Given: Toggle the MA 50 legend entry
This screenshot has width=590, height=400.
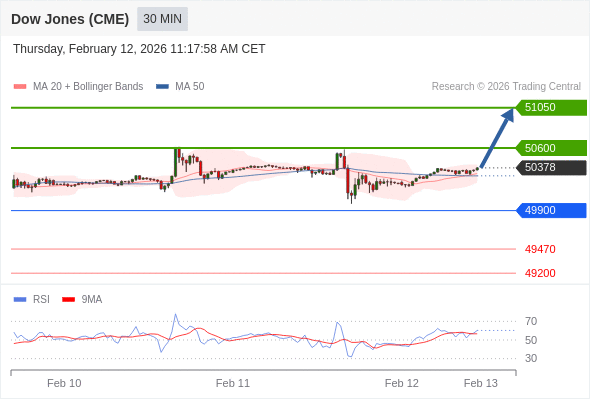Looking at the screenshot, I should pos(180,87).
